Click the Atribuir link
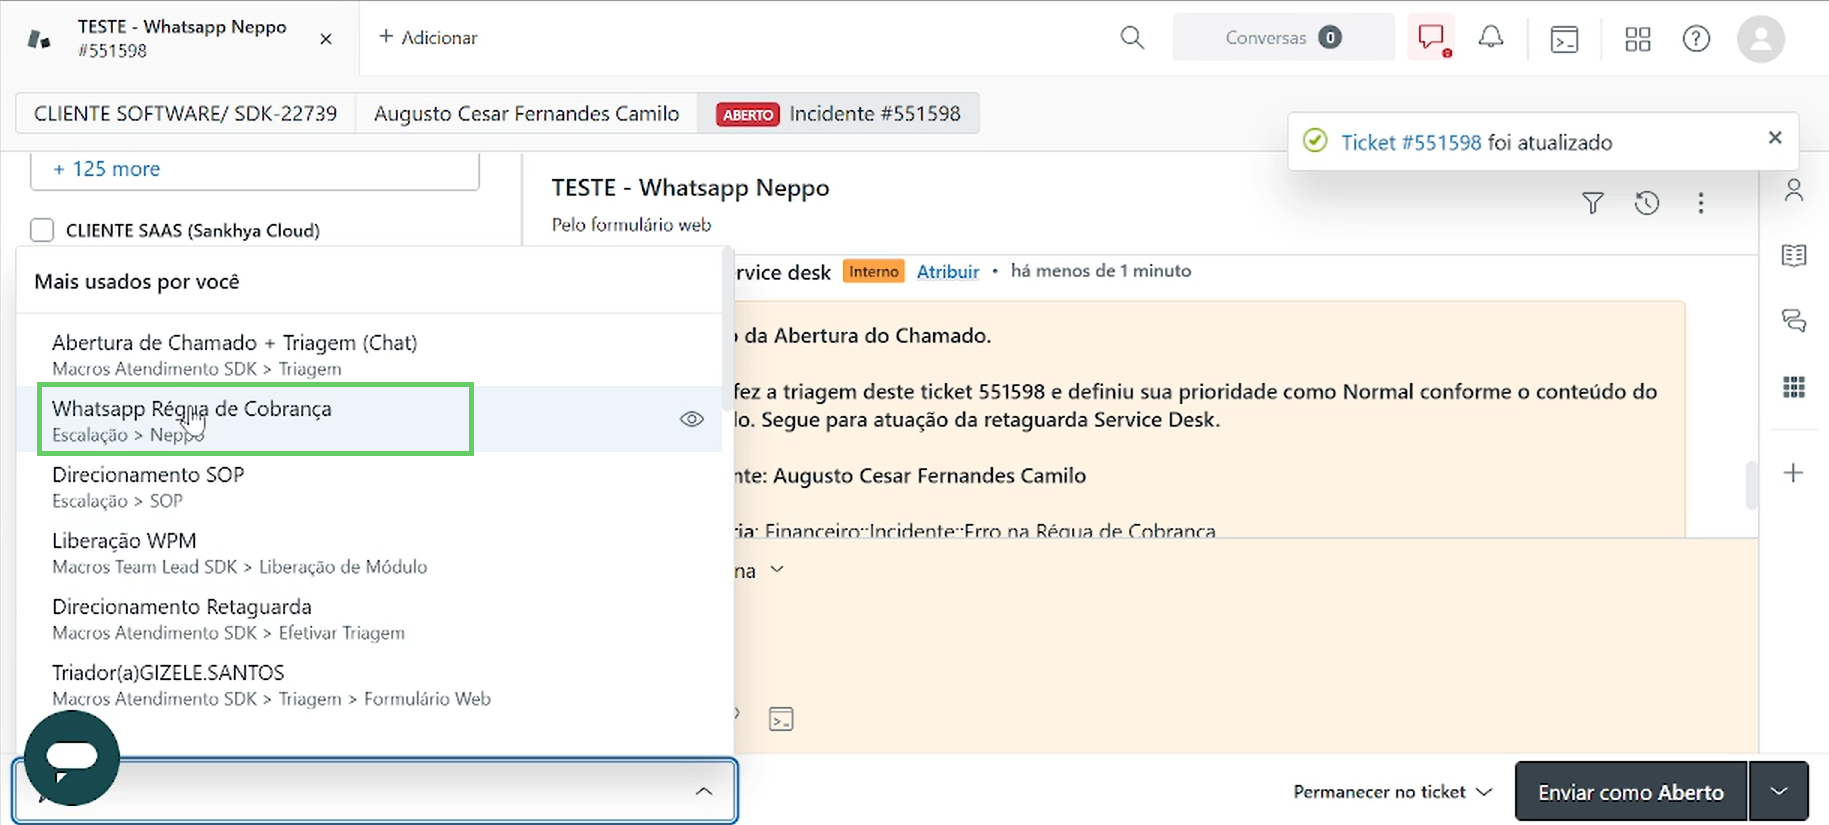This screenshot has height=825, width=1829. pyautogui.click(x=948, y=271)
